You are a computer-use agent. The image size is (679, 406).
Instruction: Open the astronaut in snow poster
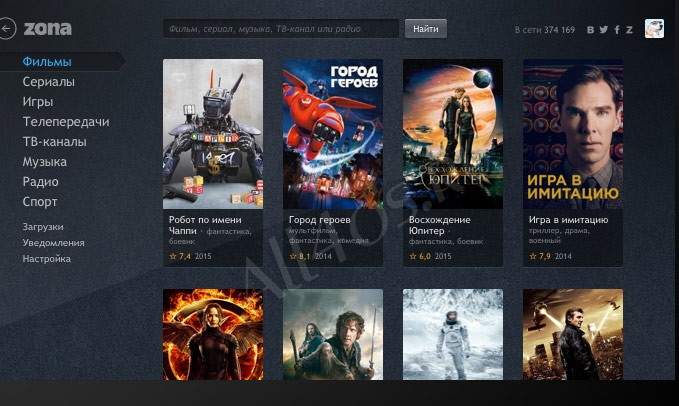pyautogui.click(x=453, y=335)
